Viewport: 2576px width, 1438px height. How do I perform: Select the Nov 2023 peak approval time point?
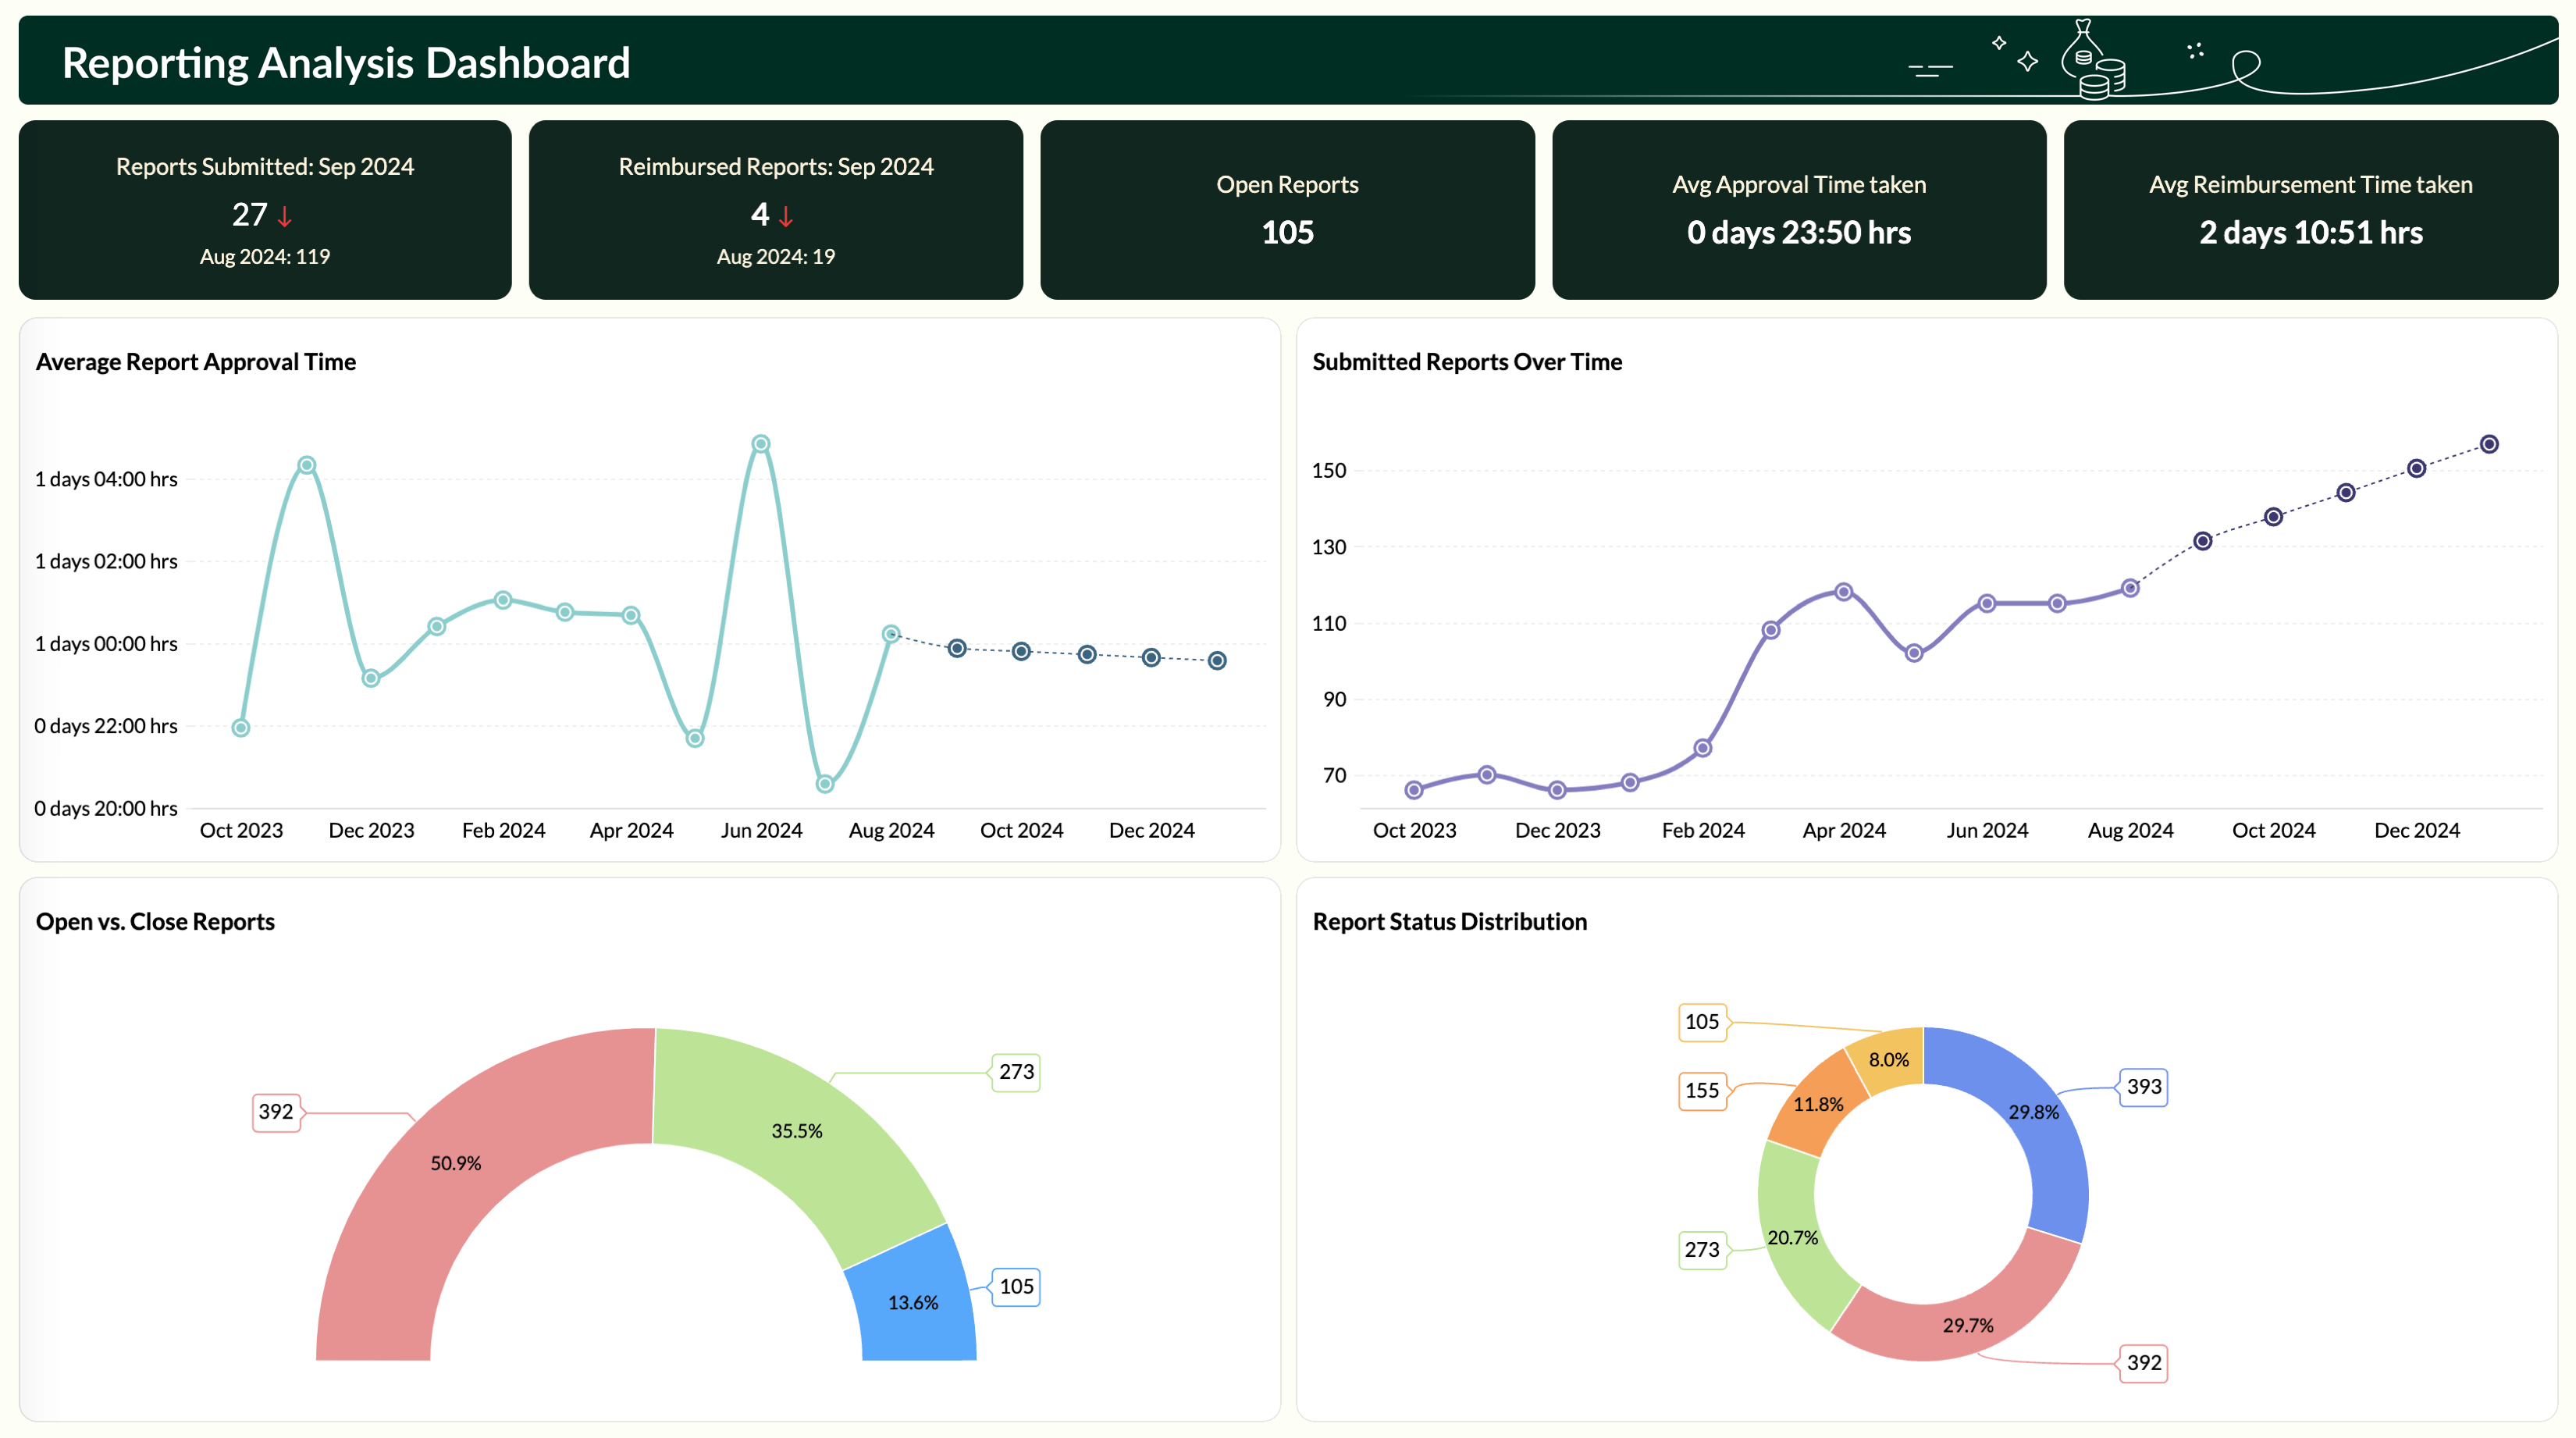[x=307, y=465]
